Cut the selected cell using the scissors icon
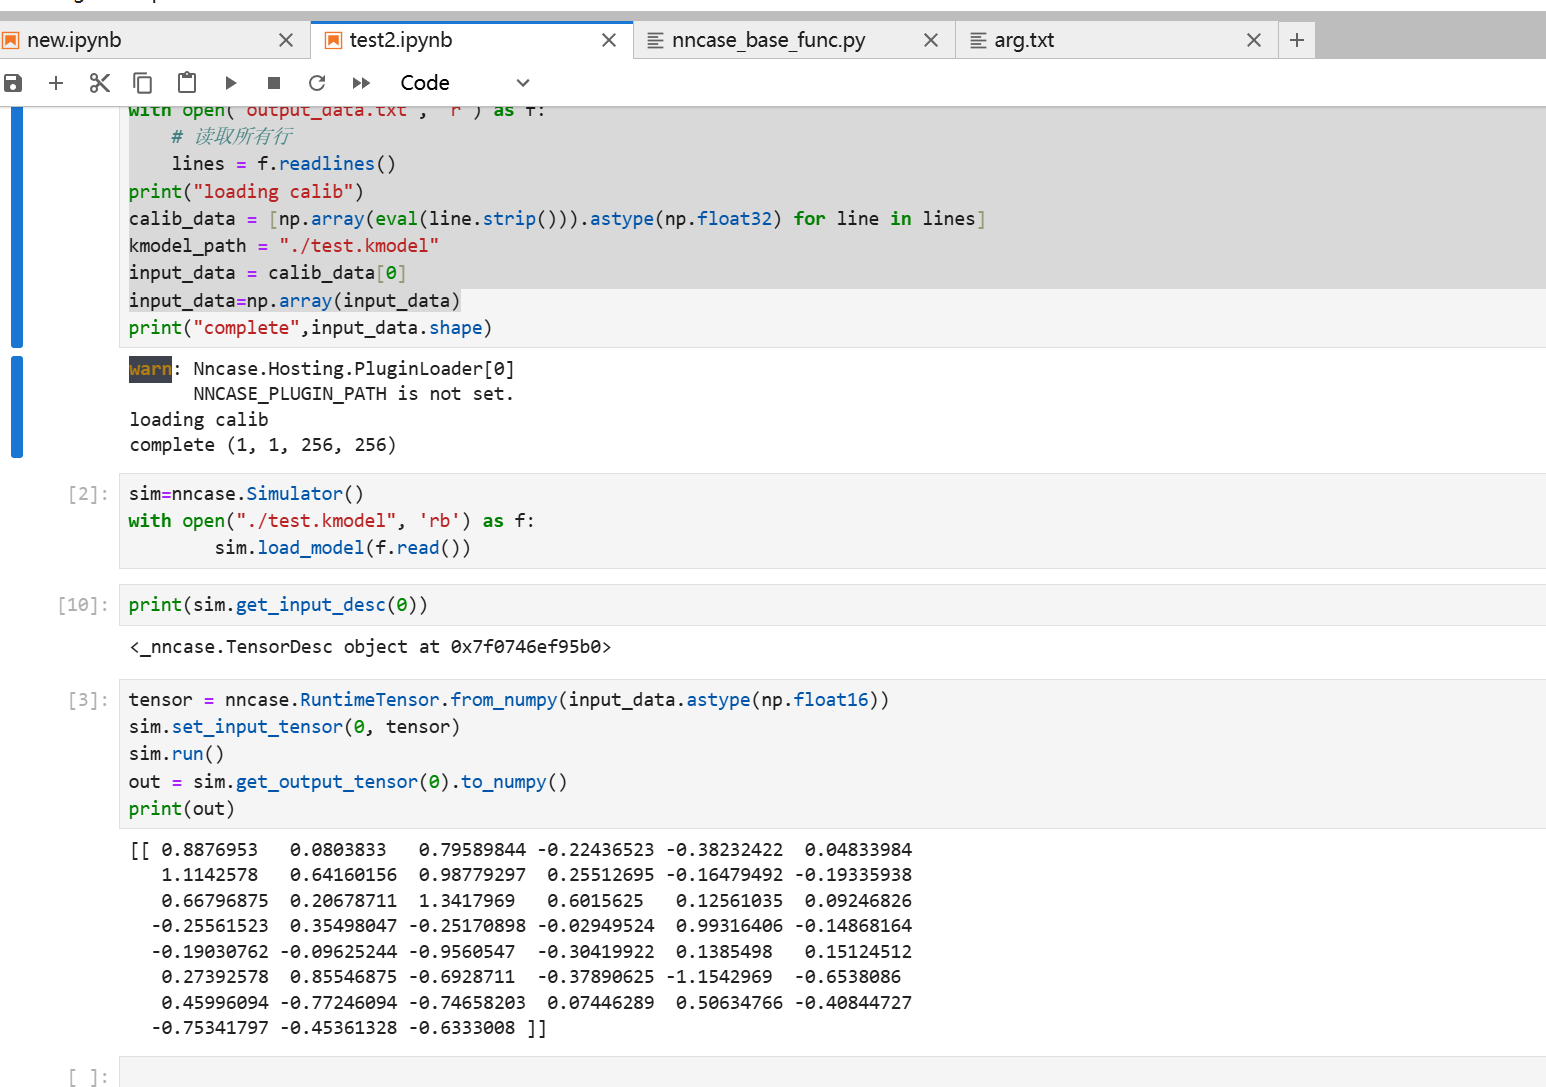The width and height of the screenshot is (1546, 1087). tap(99, 83)
